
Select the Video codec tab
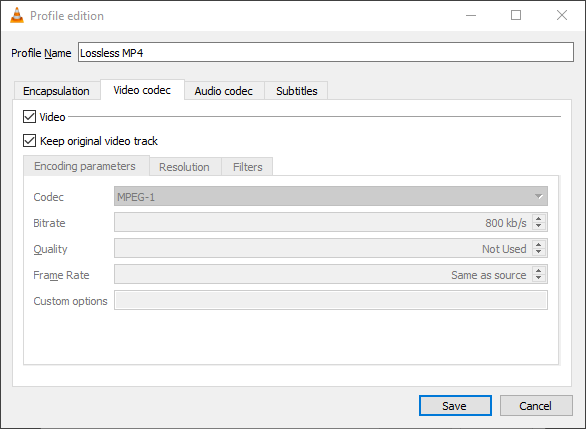coord(142,90)
